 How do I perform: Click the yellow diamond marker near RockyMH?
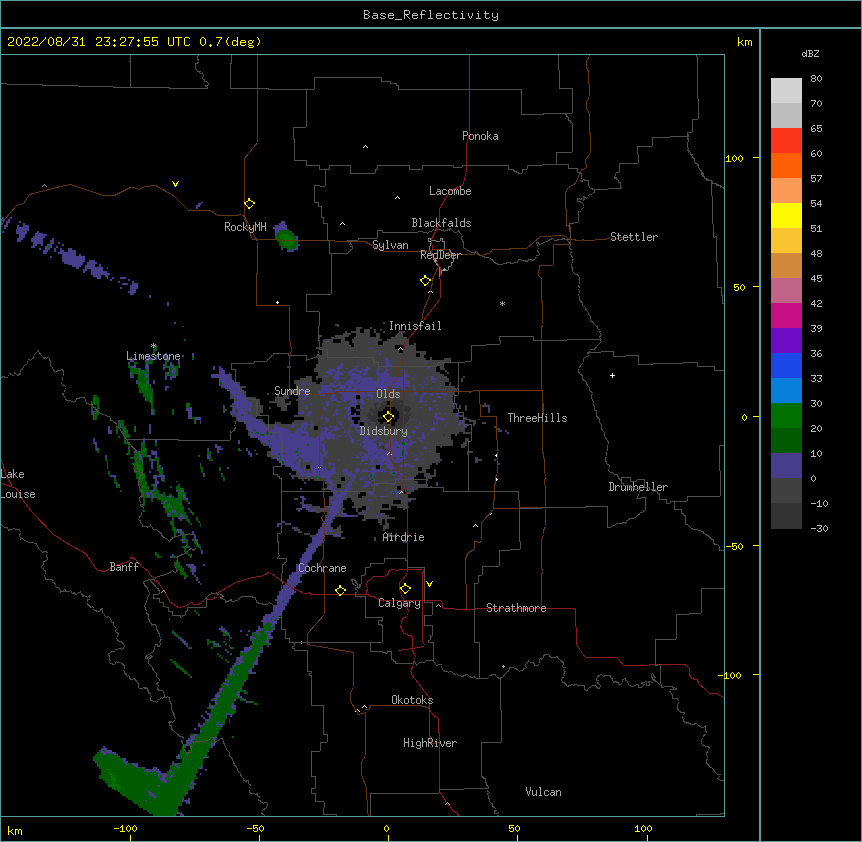[x=250, y=204]
